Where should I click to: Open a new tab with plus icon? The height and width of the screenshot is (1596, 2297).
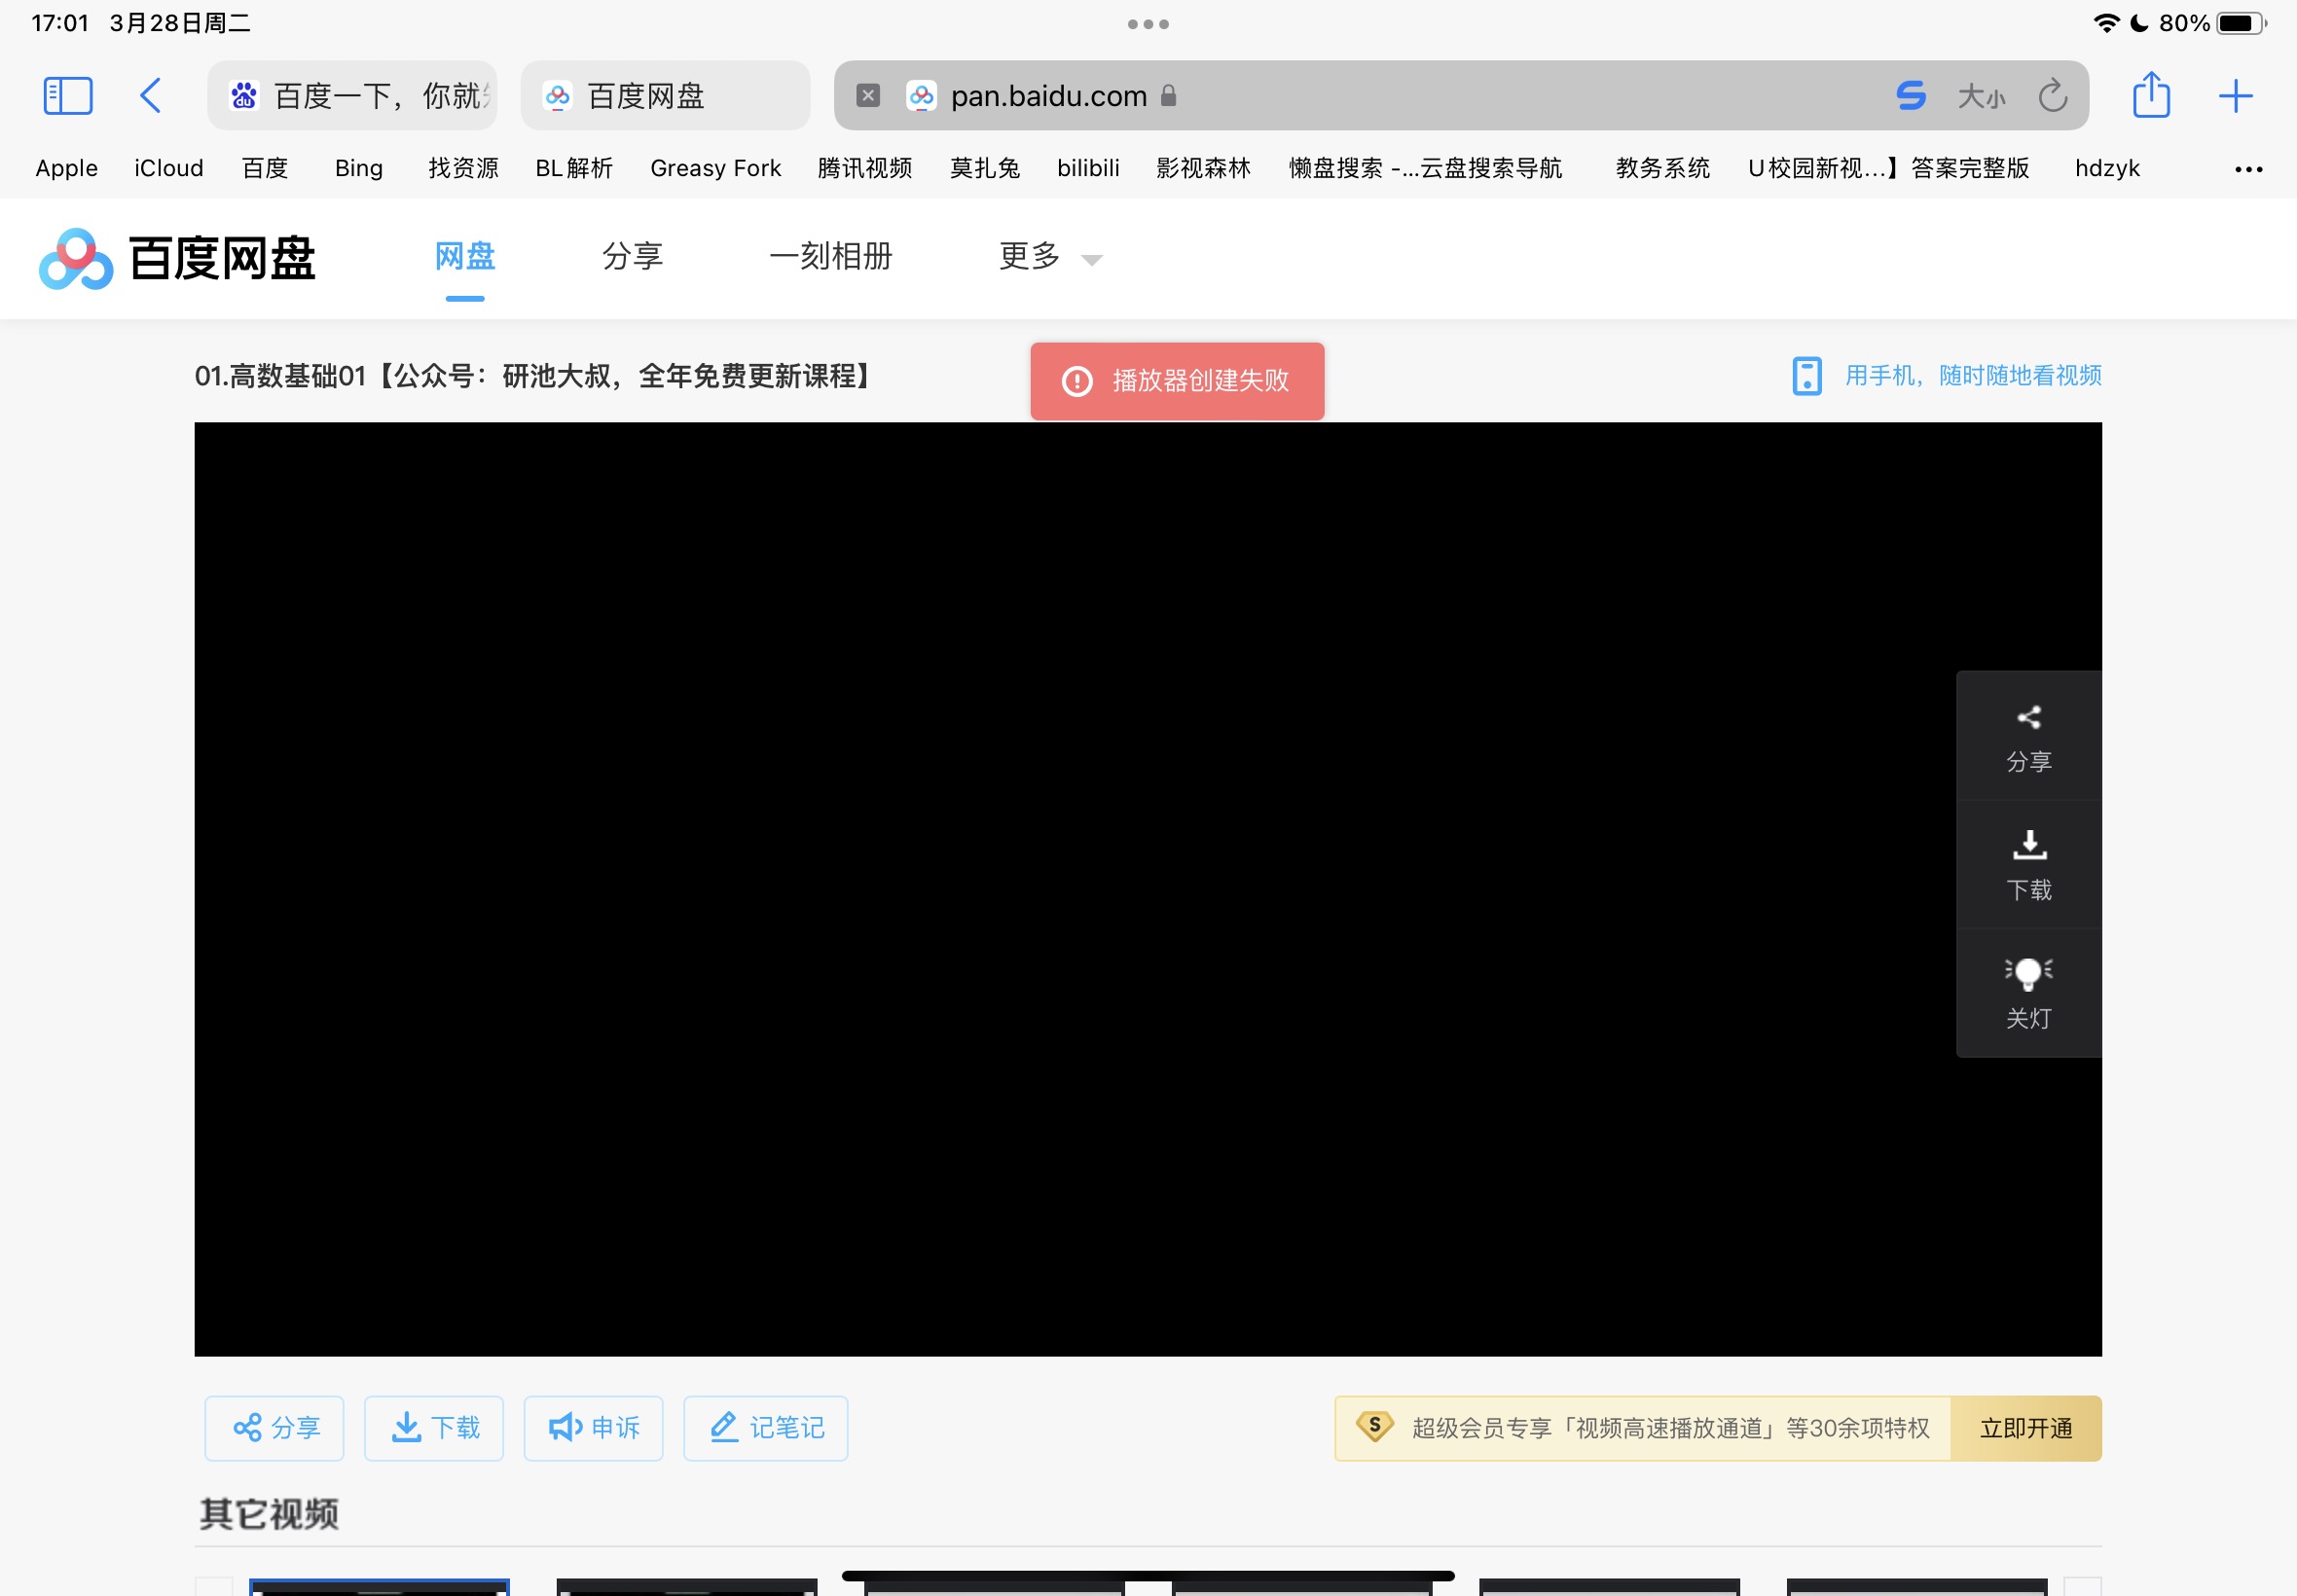2235,96
